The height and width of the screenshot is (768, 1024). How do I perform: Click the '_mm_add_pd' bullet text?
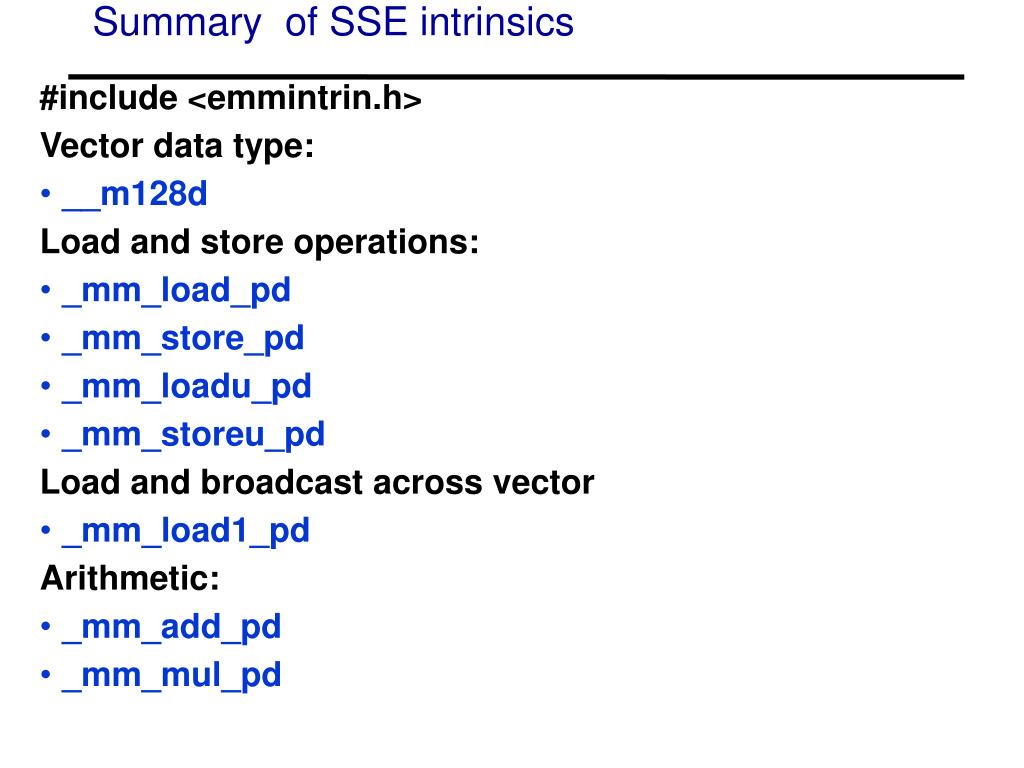pos(172,628)
